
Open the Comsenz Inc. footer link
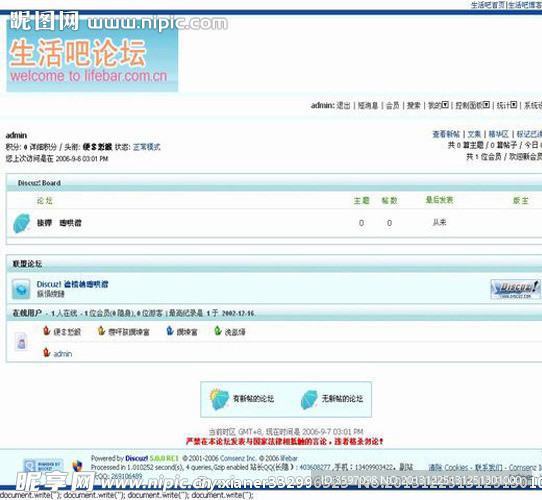click(239, 458)
